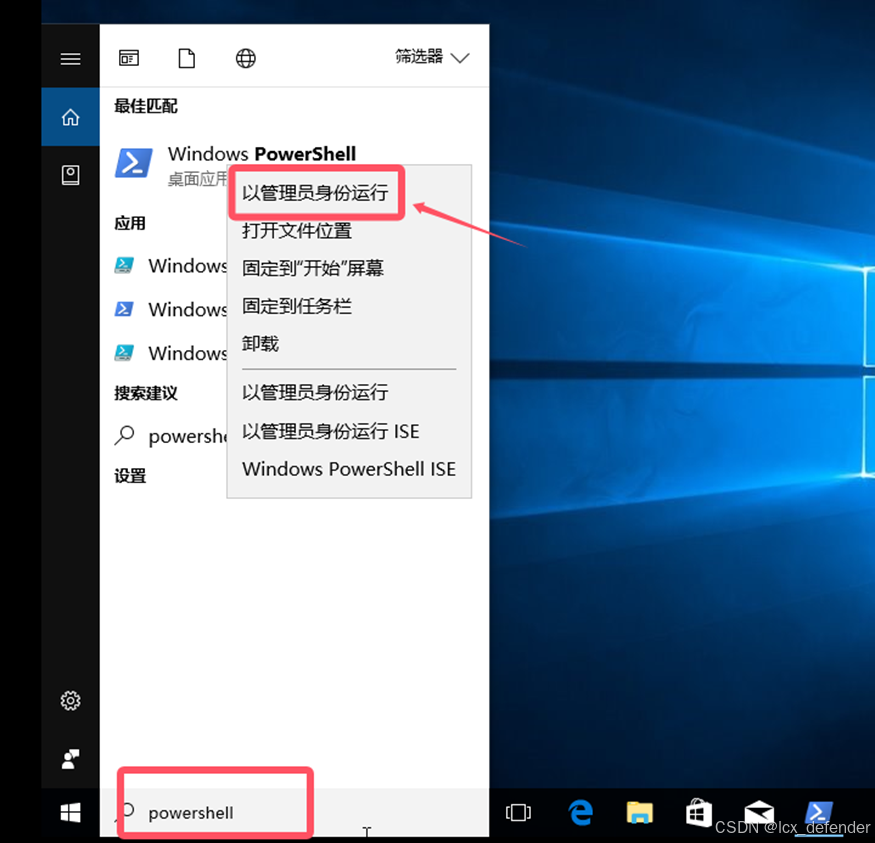Click the powershell search suggestion row

[170, 436]
